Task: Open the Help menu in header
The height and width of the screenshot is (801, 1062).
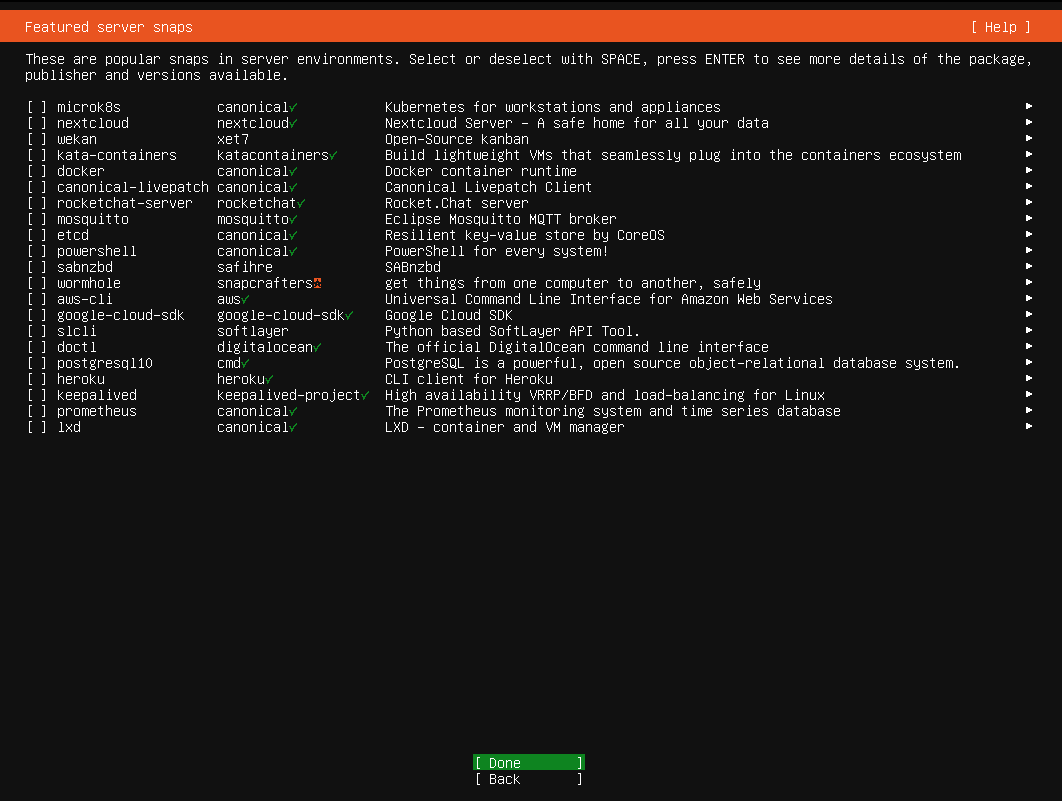Action: click(1000, 27)
